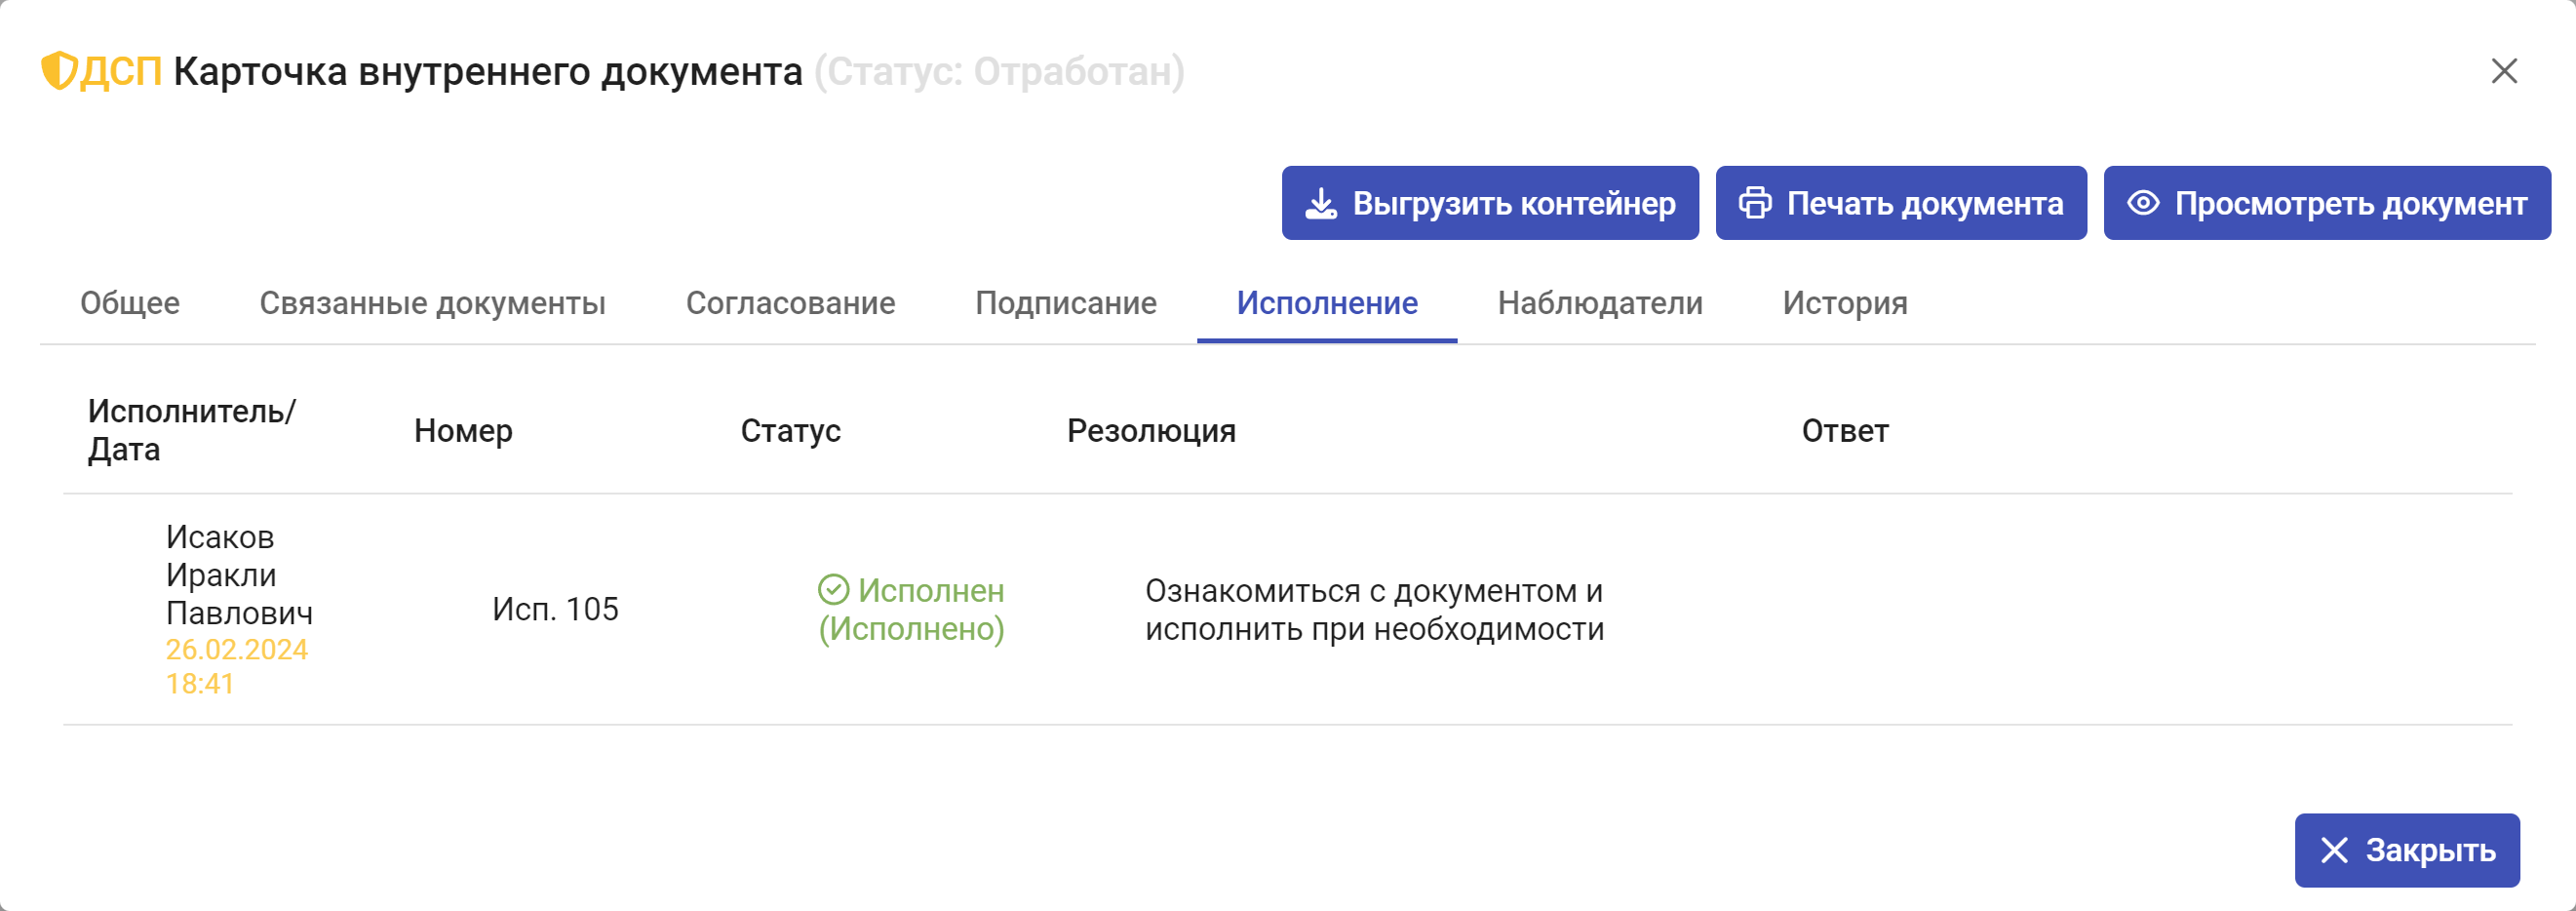Click the title Карточка внутреннего документа

[x=488, y=71]
